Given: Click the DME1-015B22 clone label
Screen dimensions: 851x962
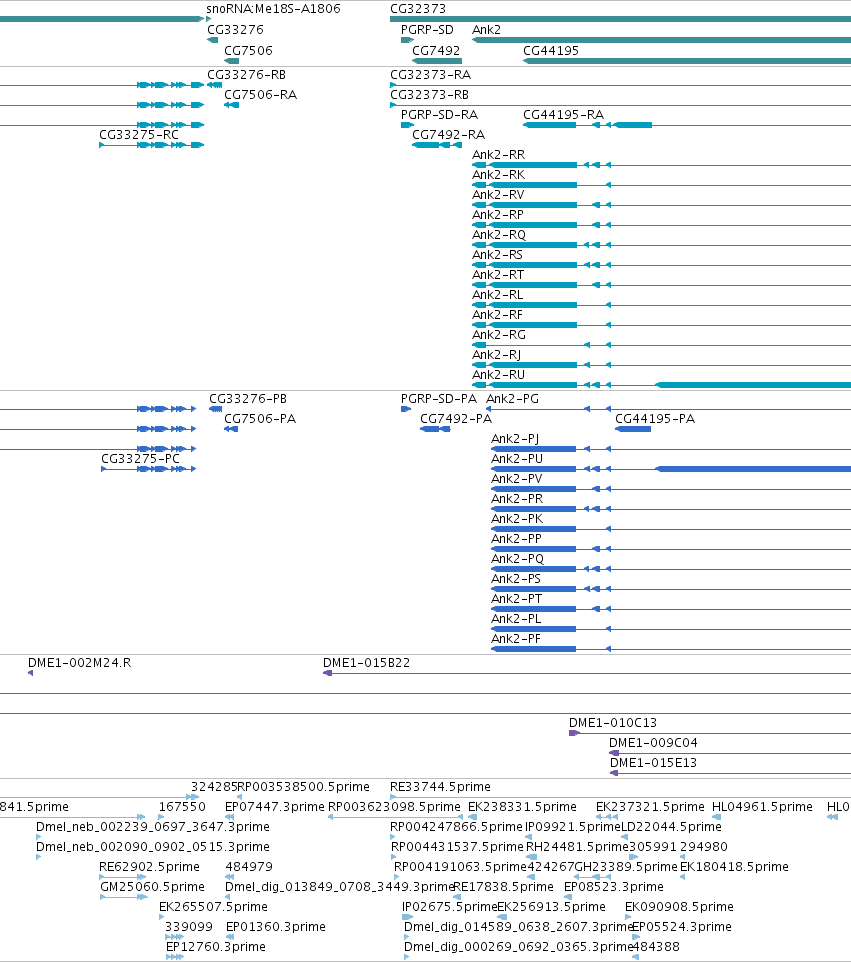Looking at the screenshot, I should click(x=366, y=663).
